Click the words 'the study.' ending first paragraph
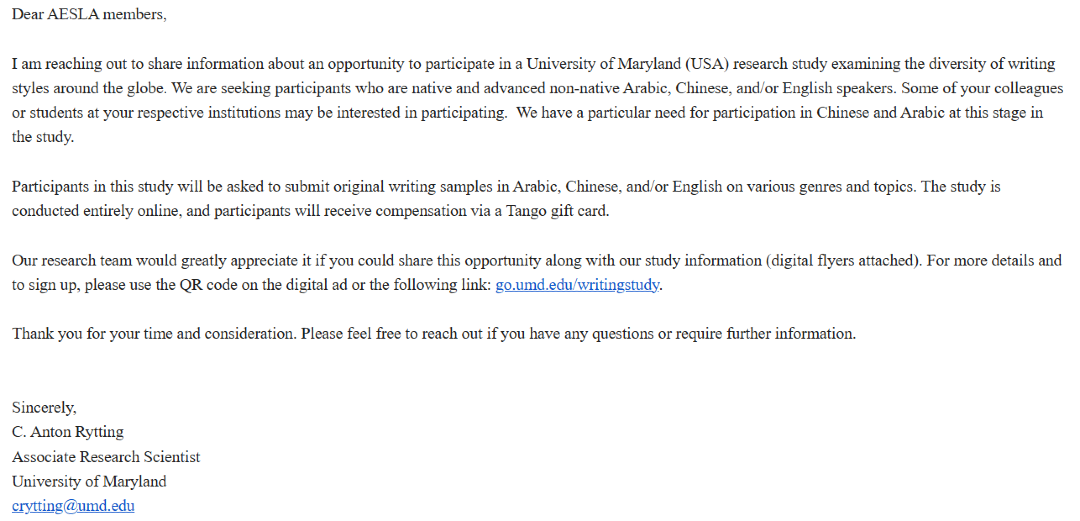 click(43, 138)
